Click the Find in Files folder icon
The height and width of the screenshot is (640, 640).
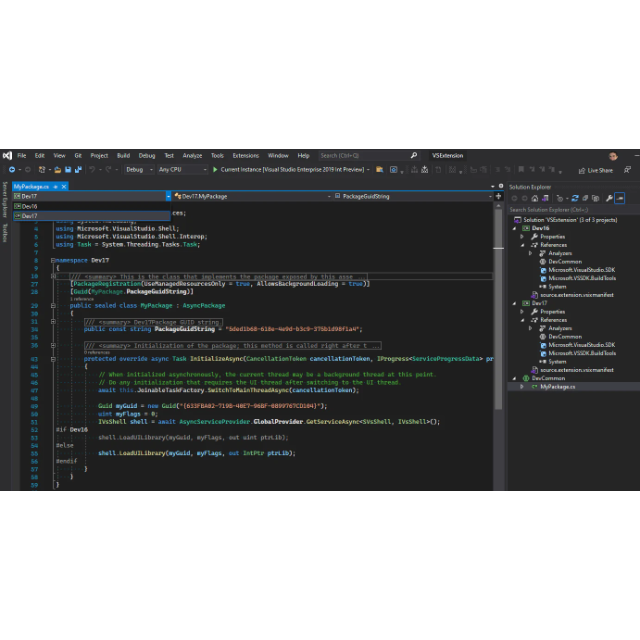tap(380, 170)
